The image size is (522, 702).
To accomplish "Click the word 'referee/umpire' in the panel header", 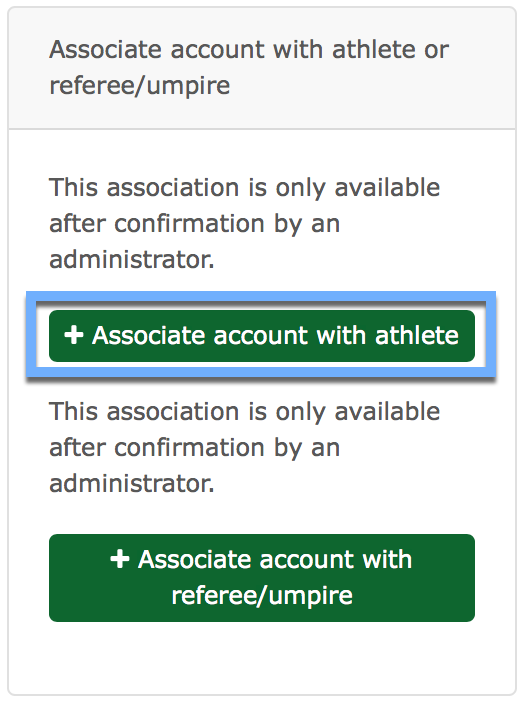I will [140, 86].
